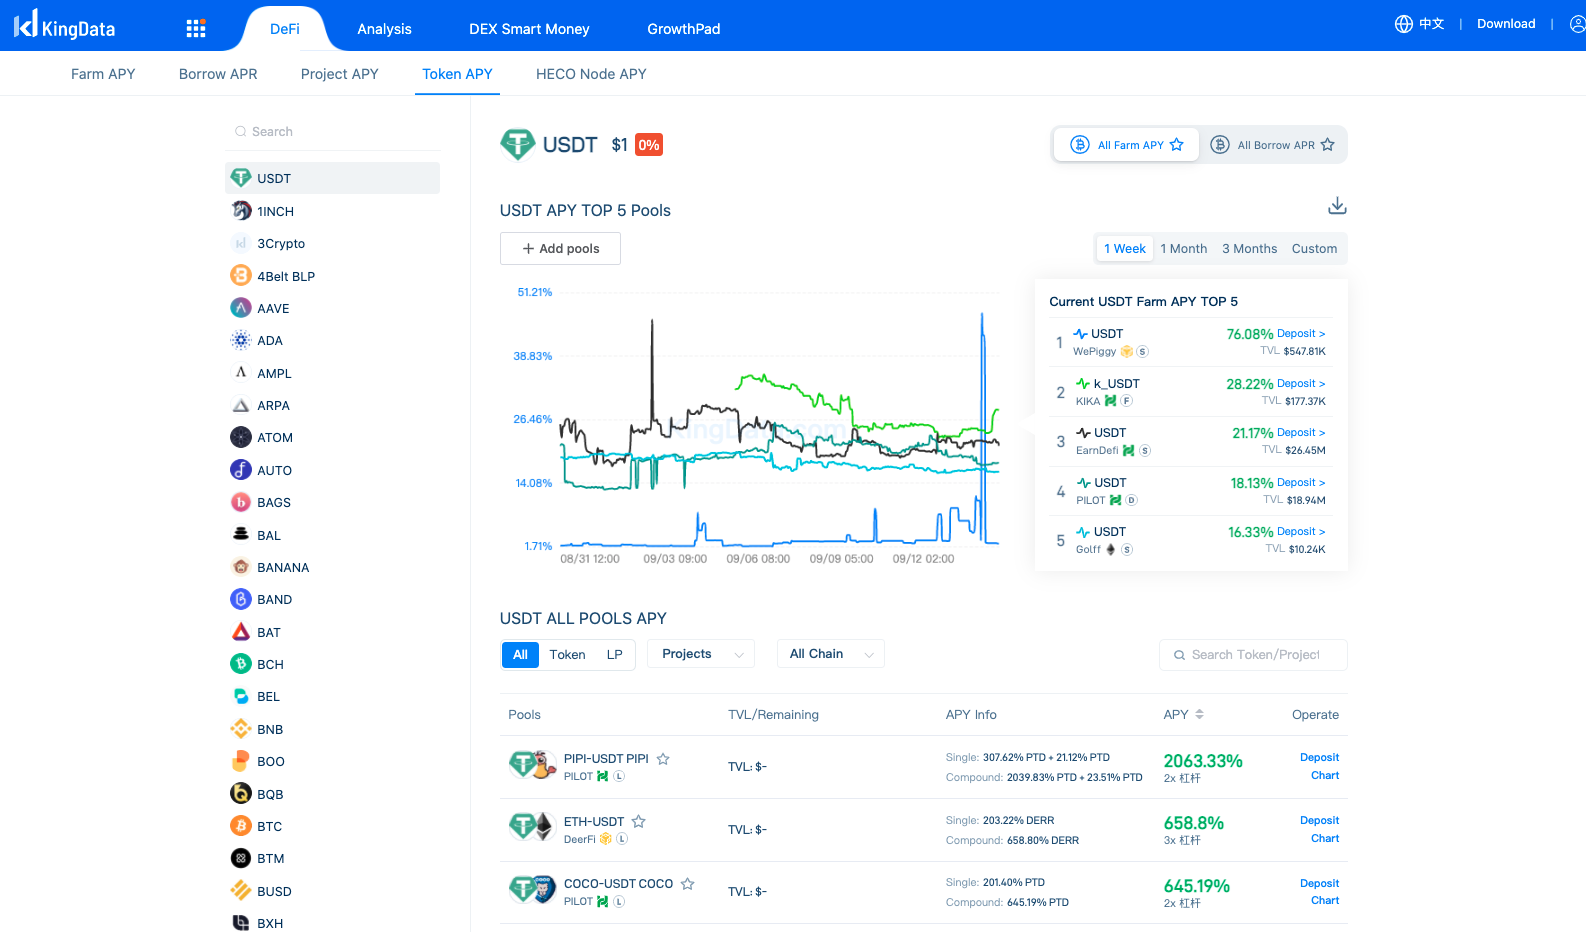Screen dimensions: 1586x932
Task: Toggle All Borrow APR star
Action: 1328,145
